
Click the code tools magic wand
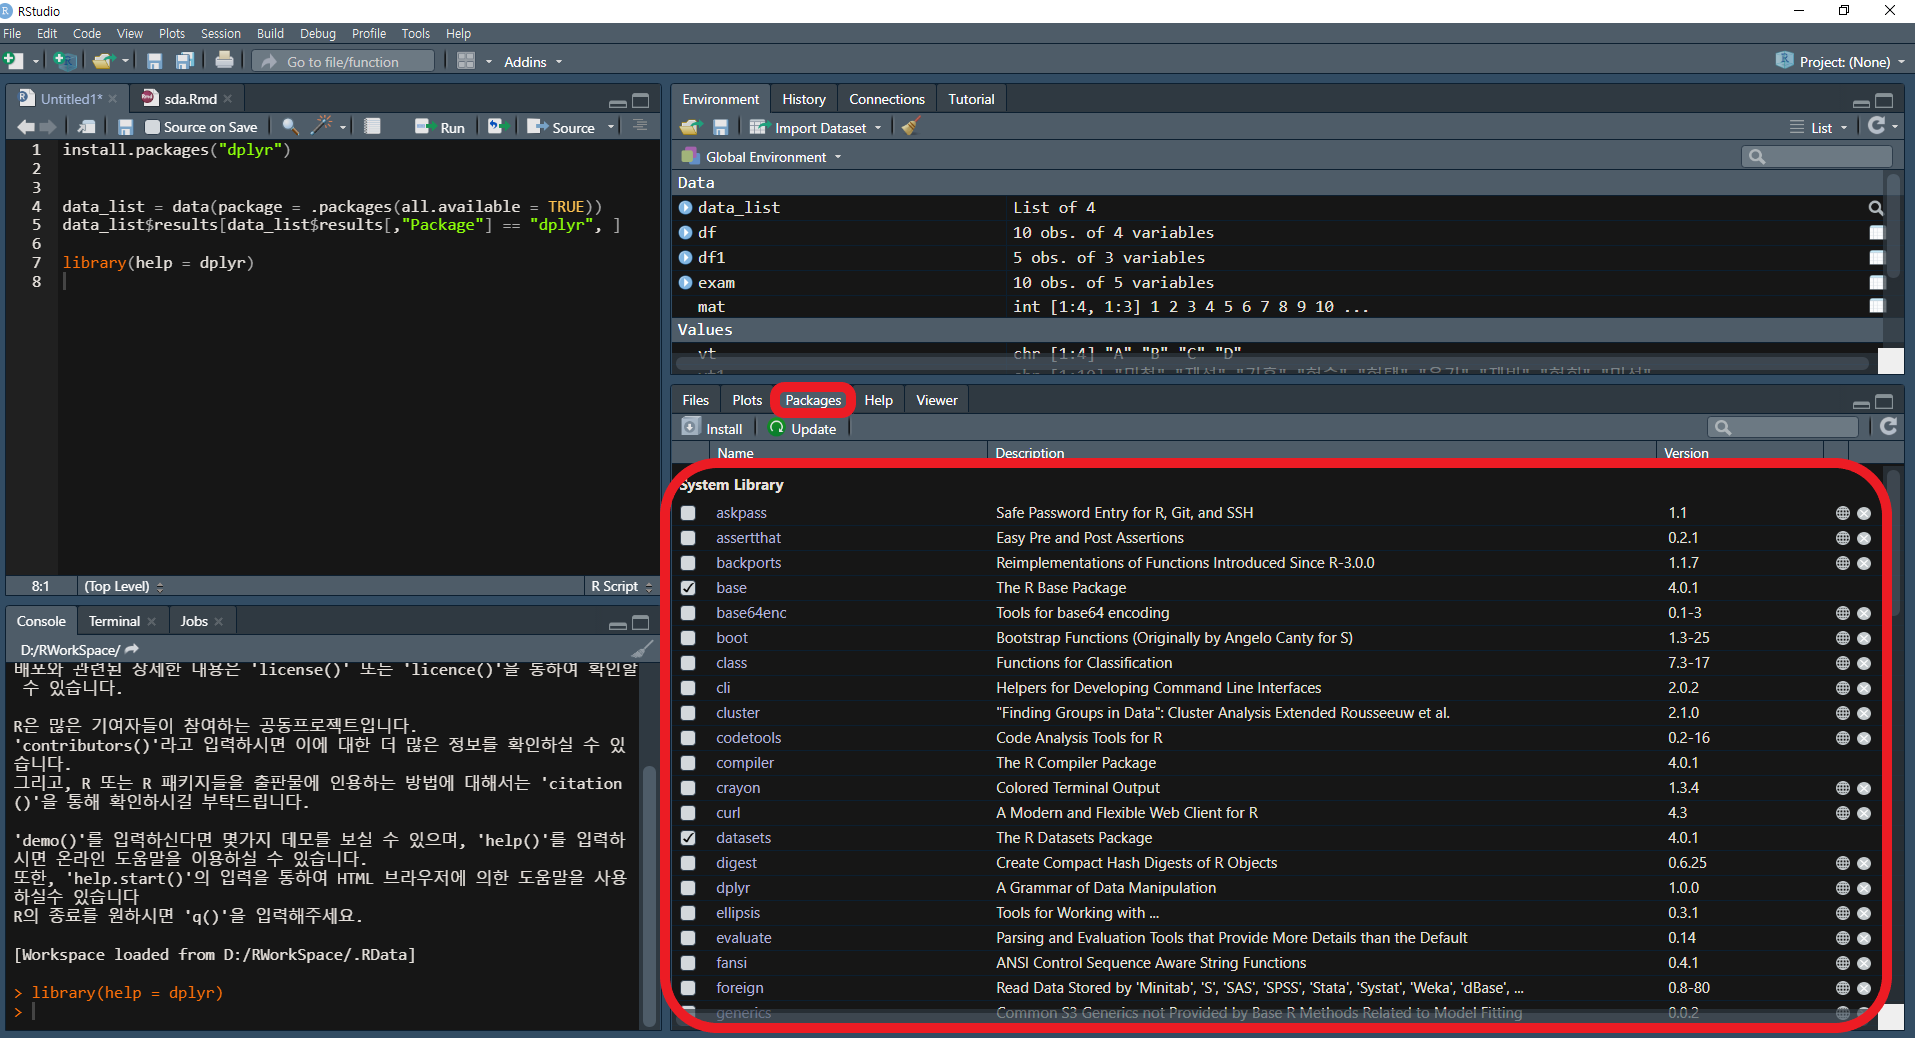[x=322, y=126]
